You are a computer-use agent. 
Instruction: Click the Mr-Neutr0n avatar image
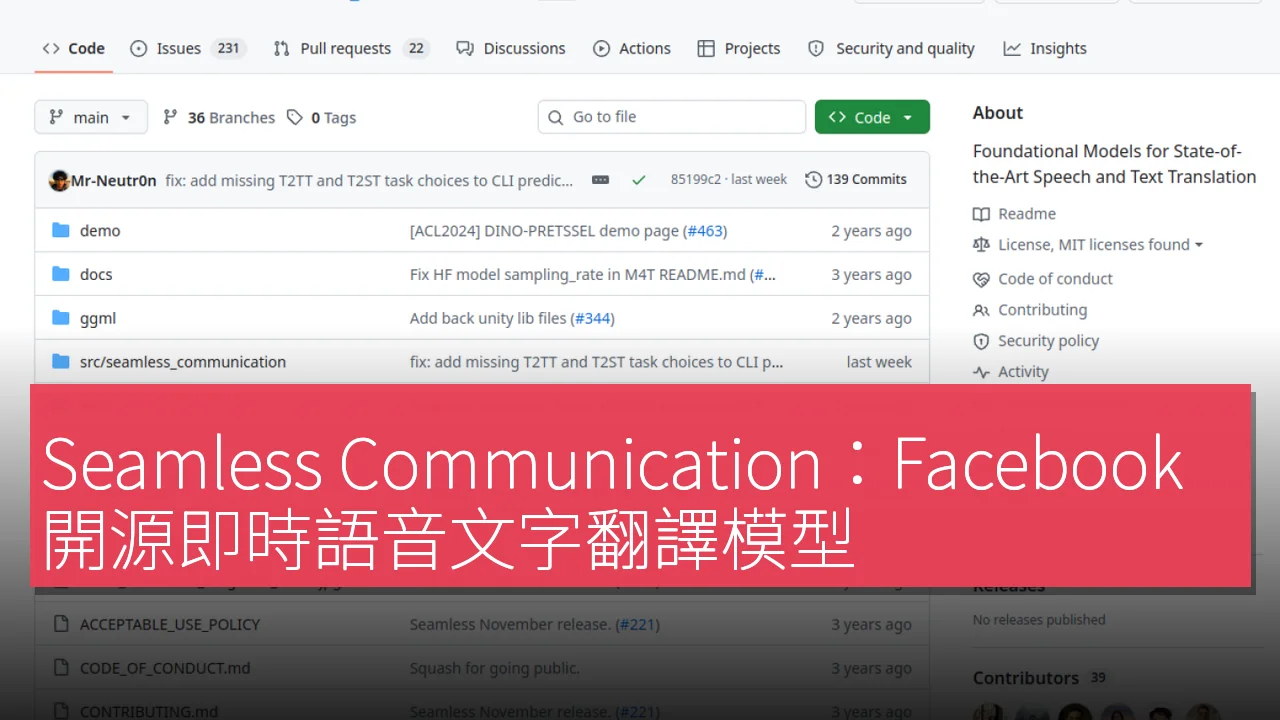(x=59, y=180)
